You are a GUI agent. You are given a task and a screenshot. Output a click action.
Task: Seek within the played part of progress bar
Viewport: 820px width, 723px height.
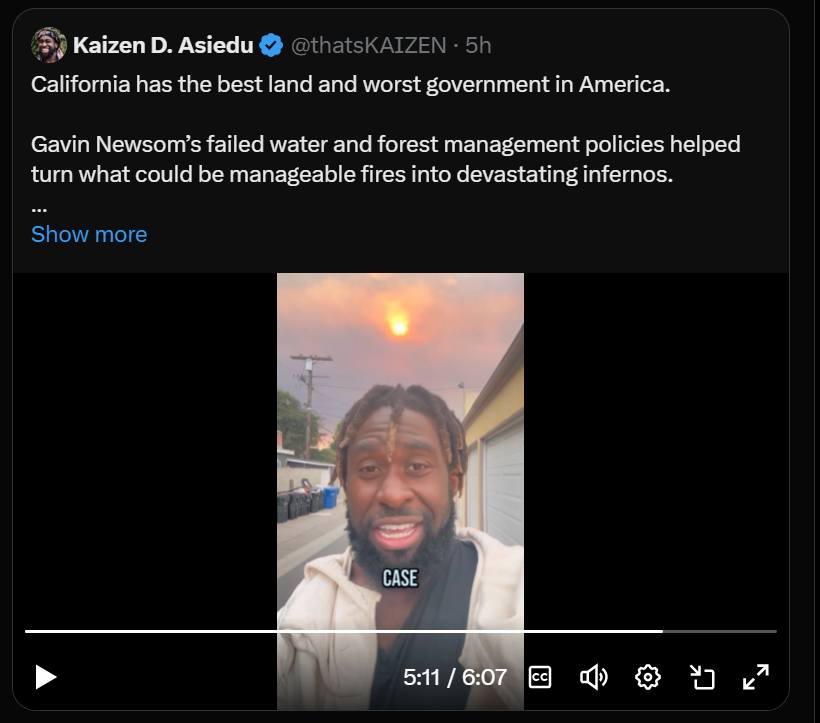(340, 631)
